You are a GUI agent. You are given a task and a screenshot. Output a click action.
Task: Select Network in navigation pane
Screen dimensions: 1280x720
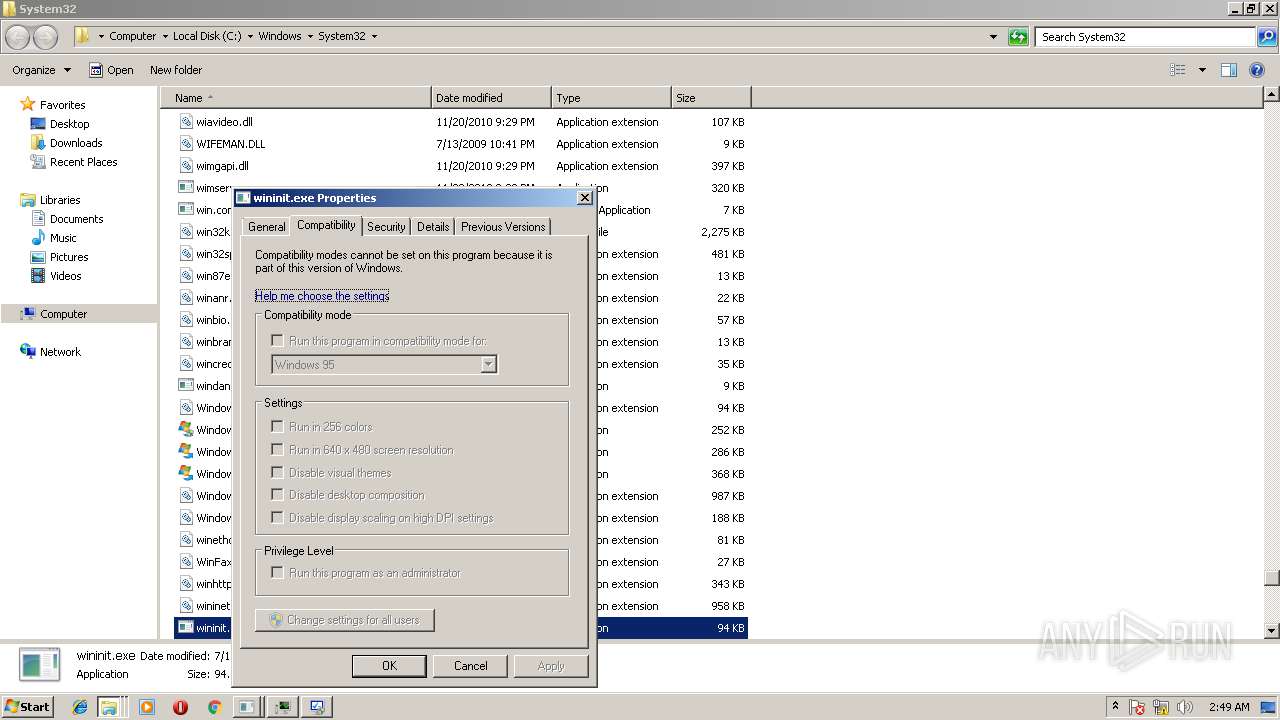[60, 352]
